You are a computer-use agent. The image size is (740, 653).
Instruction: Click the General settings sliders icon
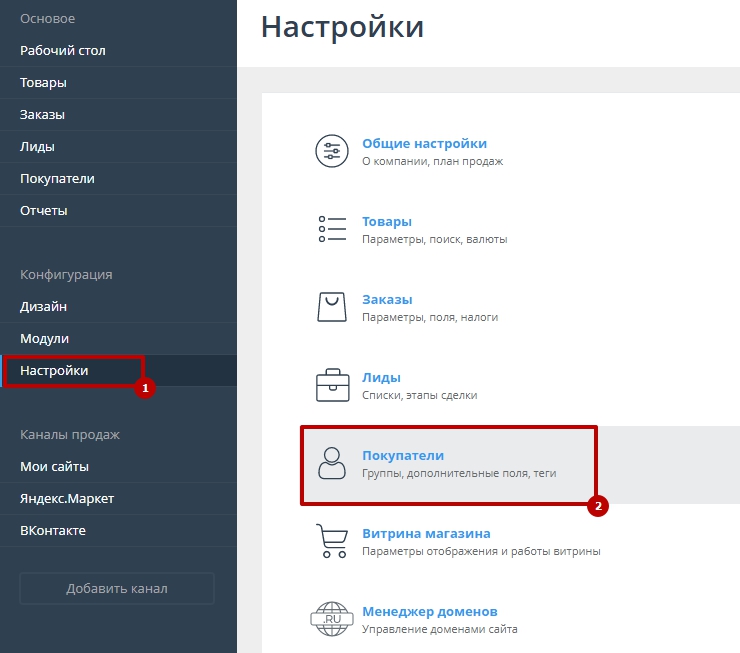click(x=331, y=151)
